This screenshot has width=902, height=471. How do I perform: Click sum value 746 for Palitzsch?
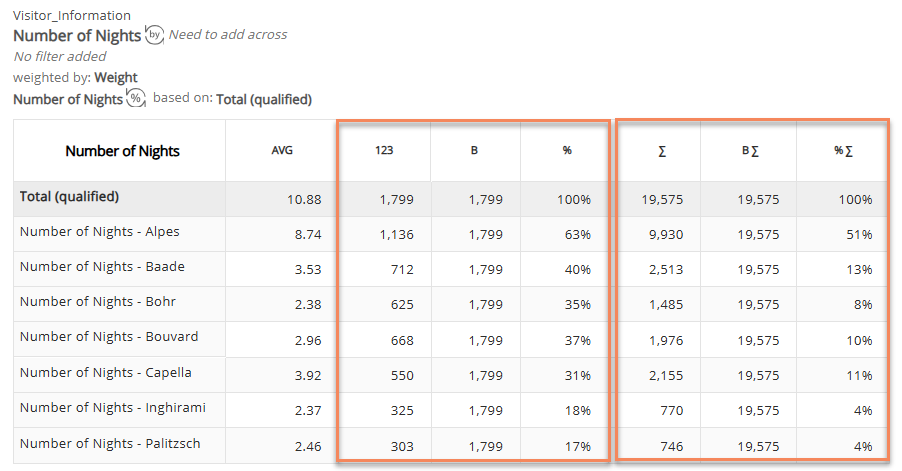pyautogui.click(x=672, y=446)
